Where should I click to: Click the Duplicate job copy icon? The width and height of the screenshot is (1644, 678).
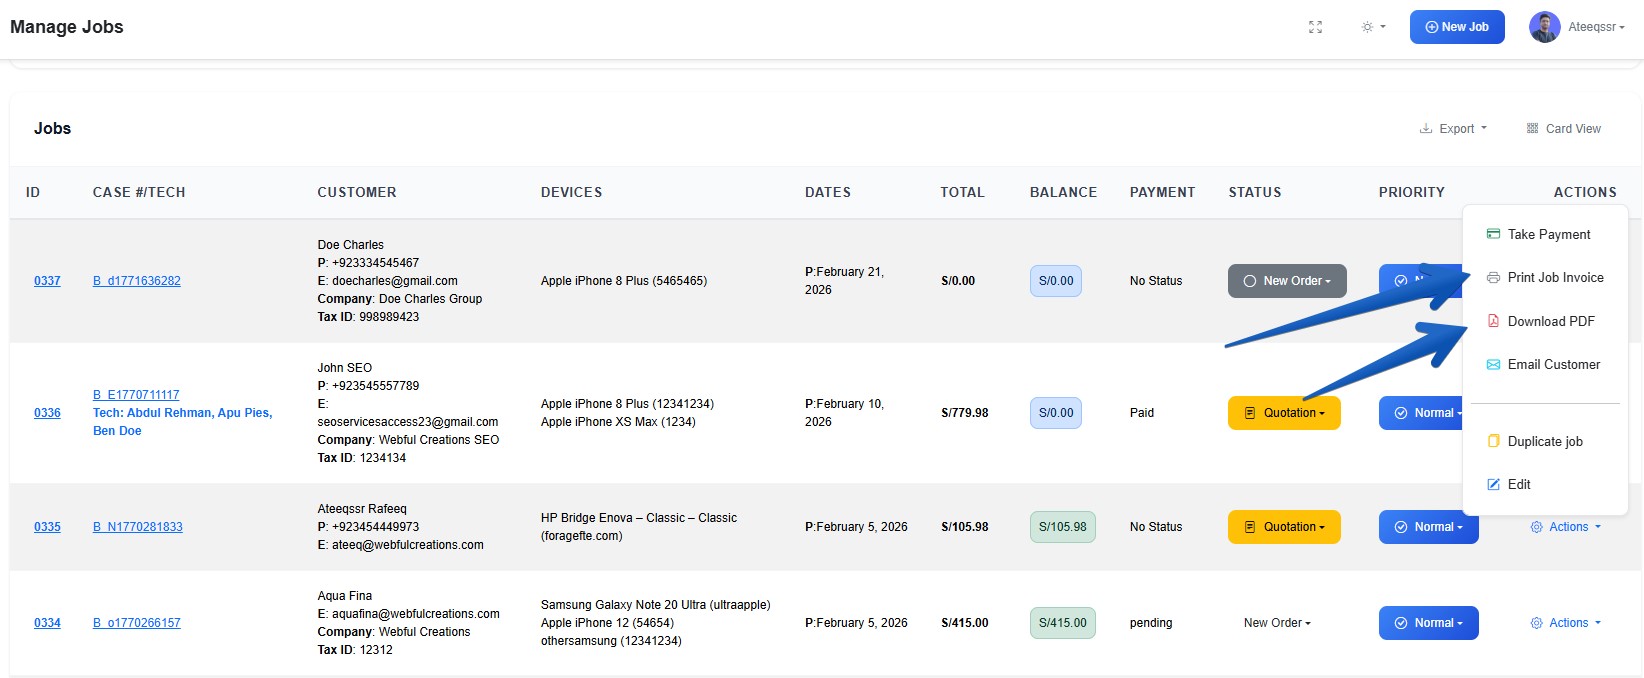pyautogui.click(x=1493, y=441)
